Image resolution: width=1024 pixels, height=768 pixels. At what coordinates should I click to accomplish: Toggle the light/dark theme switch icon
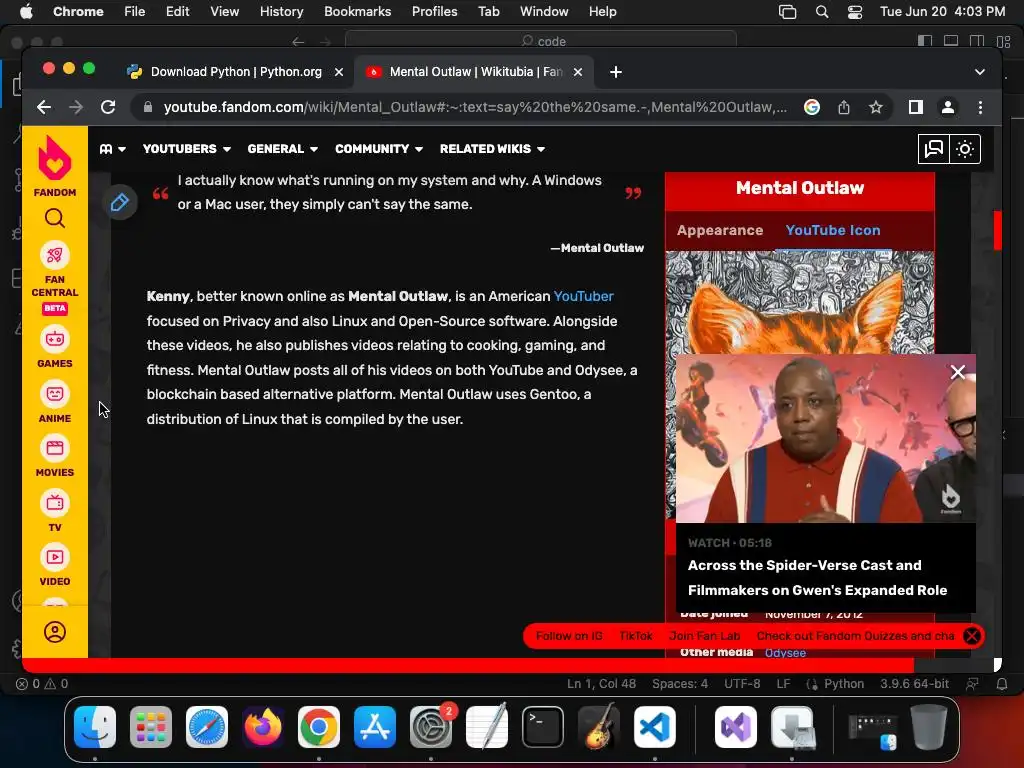click(965, 149)
